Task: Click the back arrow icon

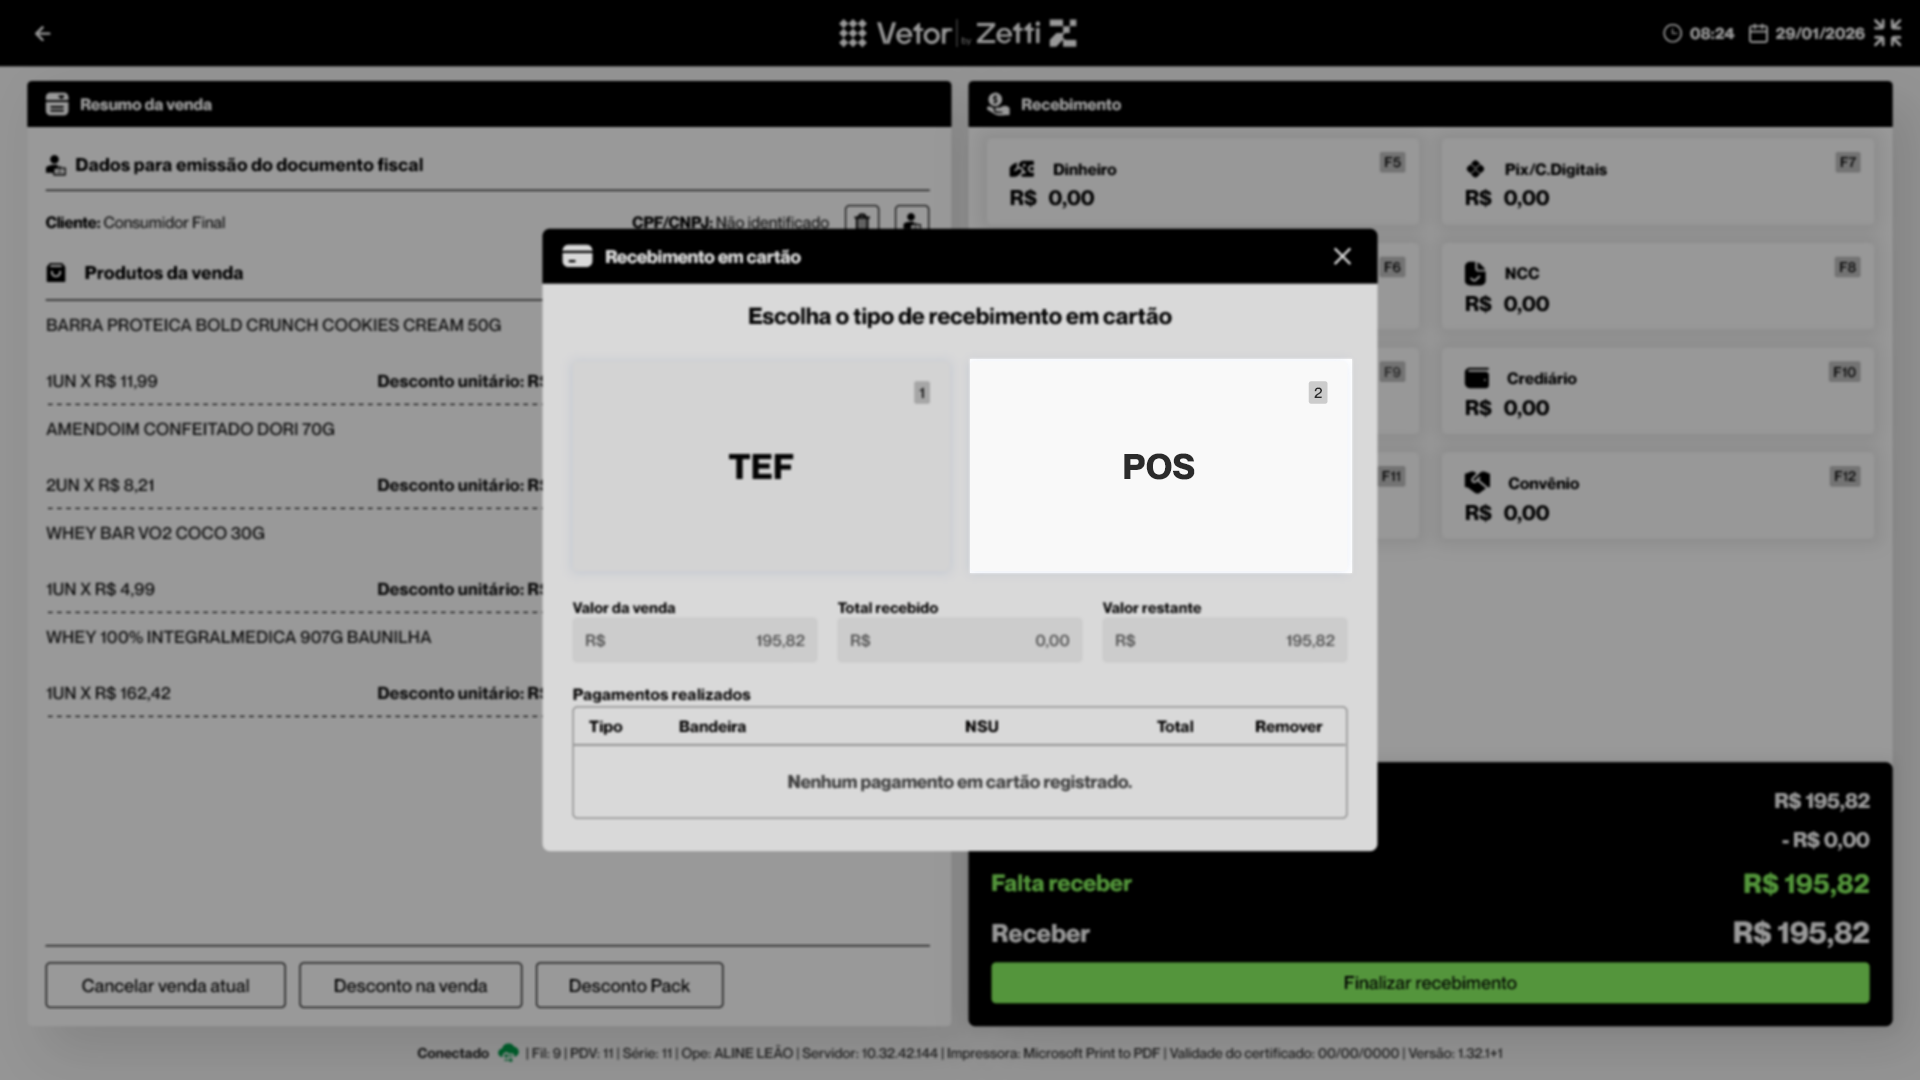Action: (42, 34)
